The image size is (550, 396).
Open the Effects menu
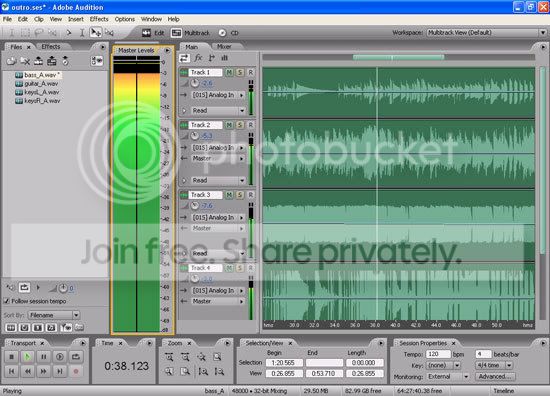tap(99, 19)
